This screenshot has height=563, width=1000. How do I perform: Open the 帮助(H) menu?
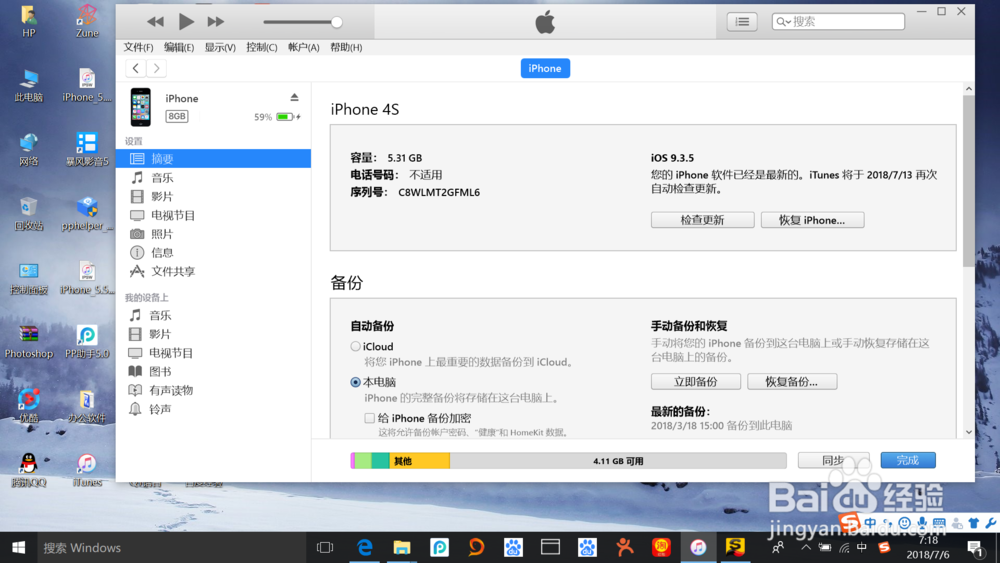pos(346,47)
